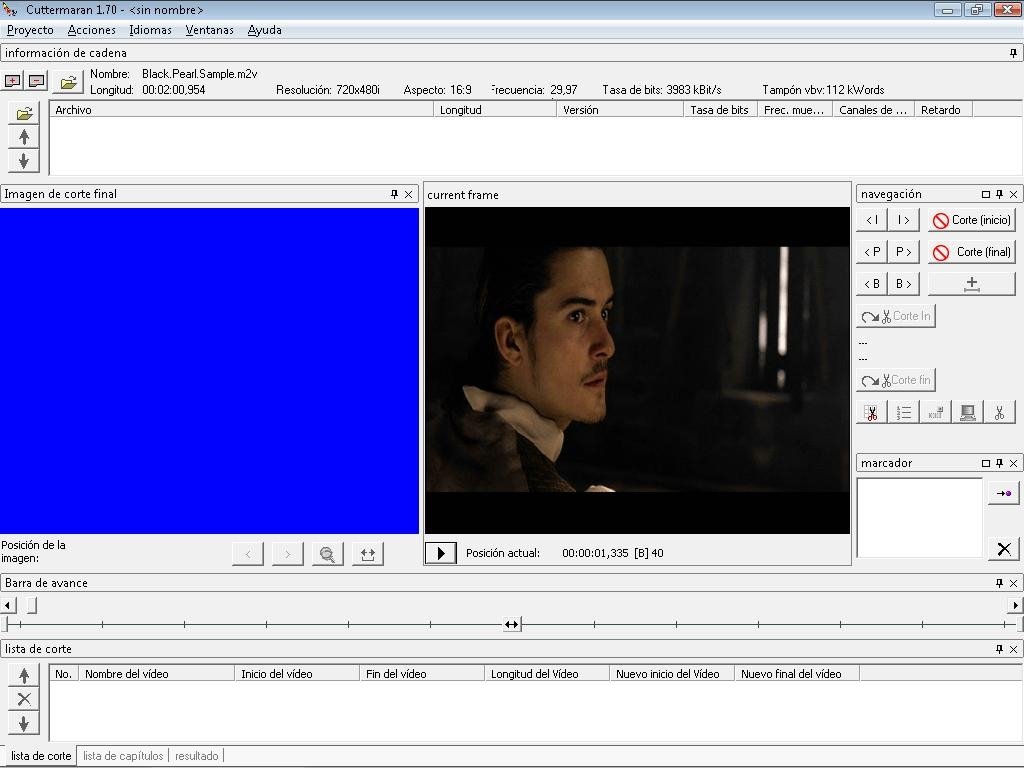Close the navegación panel
The image size is (1024, 768).
pos(1014,195)
